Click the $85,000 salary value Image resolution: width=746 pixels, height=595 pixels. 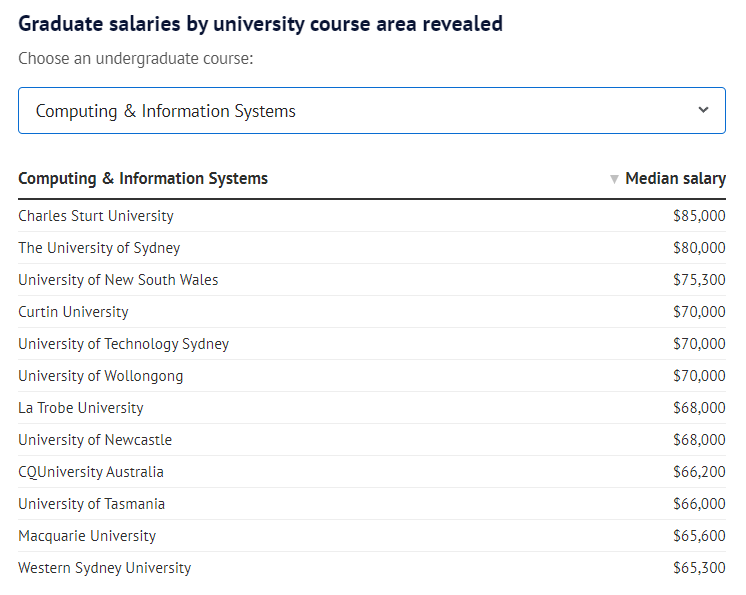pos(699,215)
